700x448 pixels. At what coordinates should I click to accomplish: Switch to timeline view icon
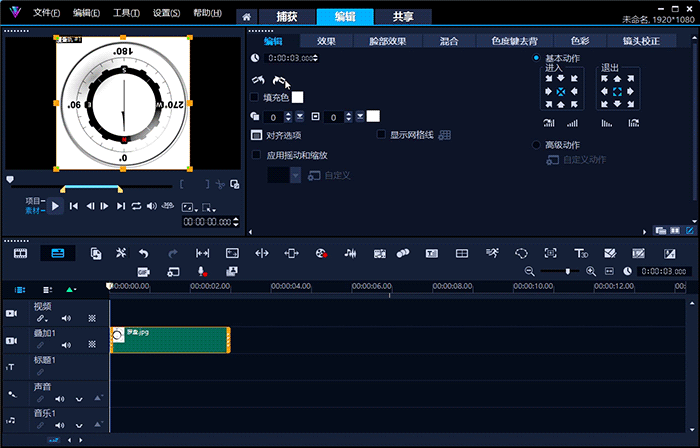(x=58, y=253)
